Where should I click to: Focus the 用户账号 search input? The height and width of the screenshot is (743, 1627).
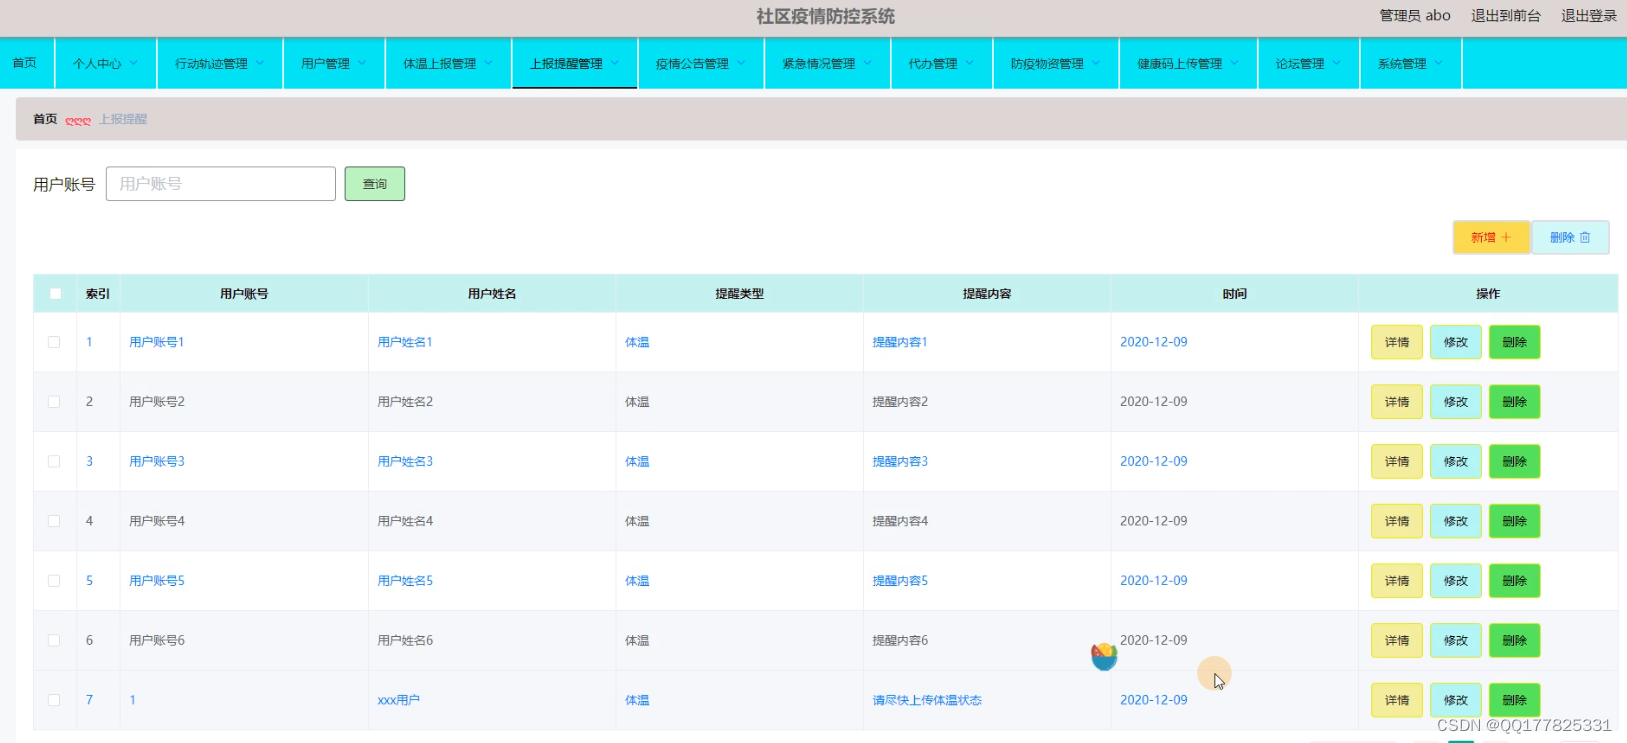(x=221, y=184)
